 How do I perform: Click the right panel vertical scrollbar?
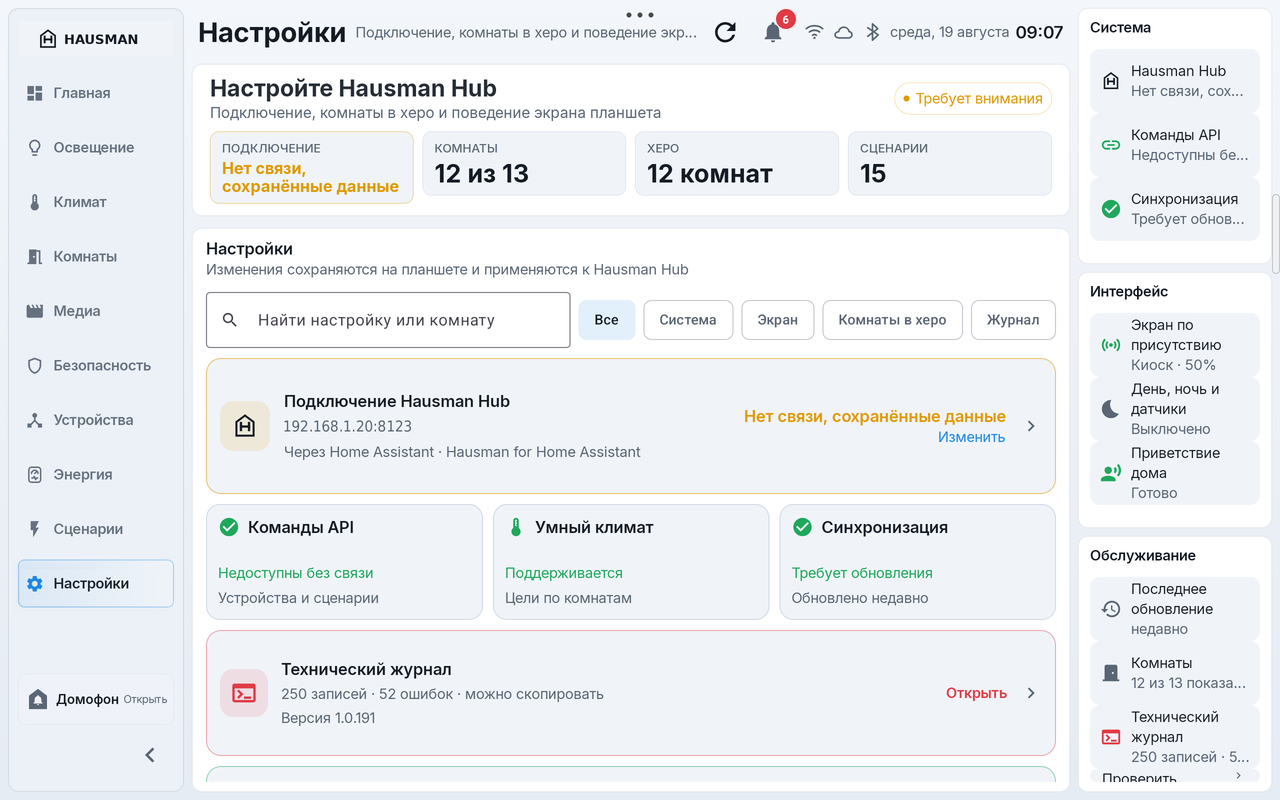tap(1275, 233)
